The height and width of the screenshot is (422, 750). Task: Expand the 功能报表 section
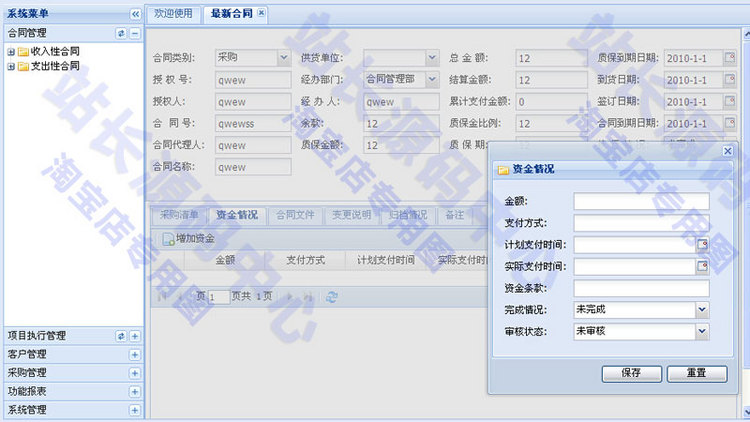[135, 391]
